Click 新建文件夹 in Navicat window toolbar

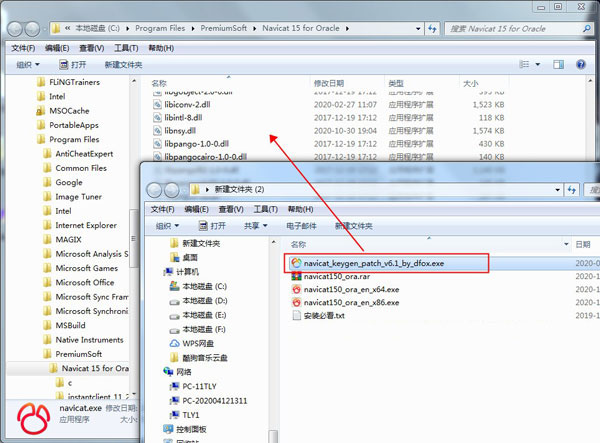point(123,65)
